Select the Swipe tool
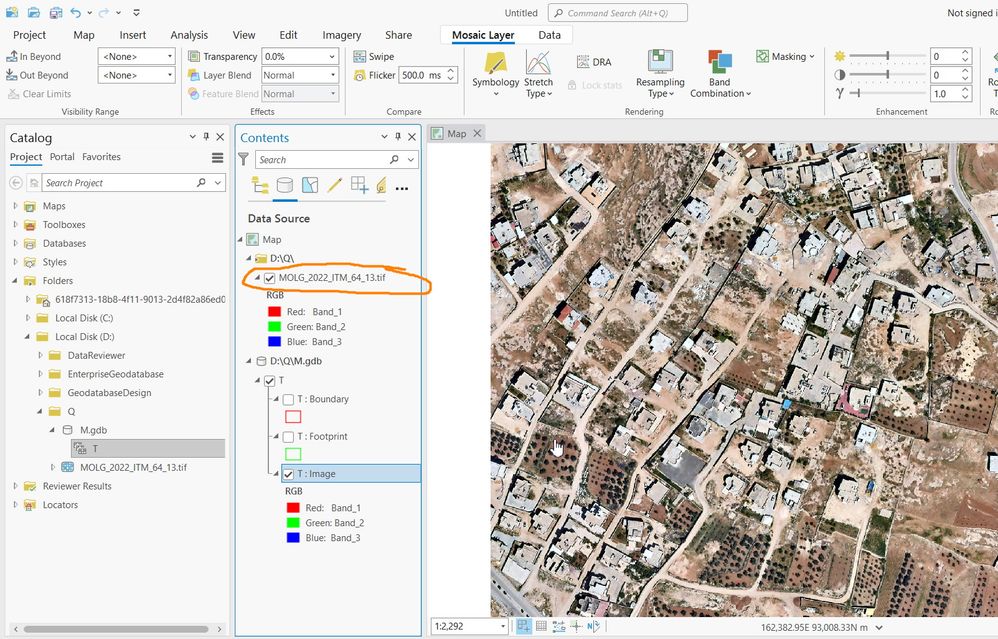998x639 pixels. [374, 57]
